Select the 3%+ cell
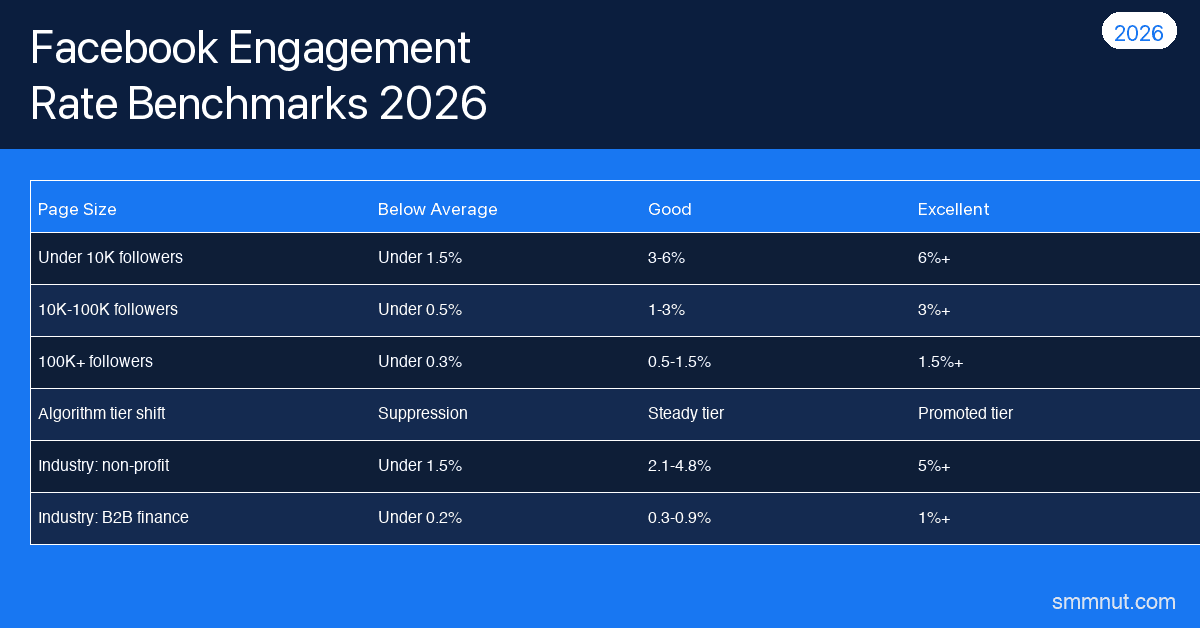The image size is (1200, 628). (934, 309)
